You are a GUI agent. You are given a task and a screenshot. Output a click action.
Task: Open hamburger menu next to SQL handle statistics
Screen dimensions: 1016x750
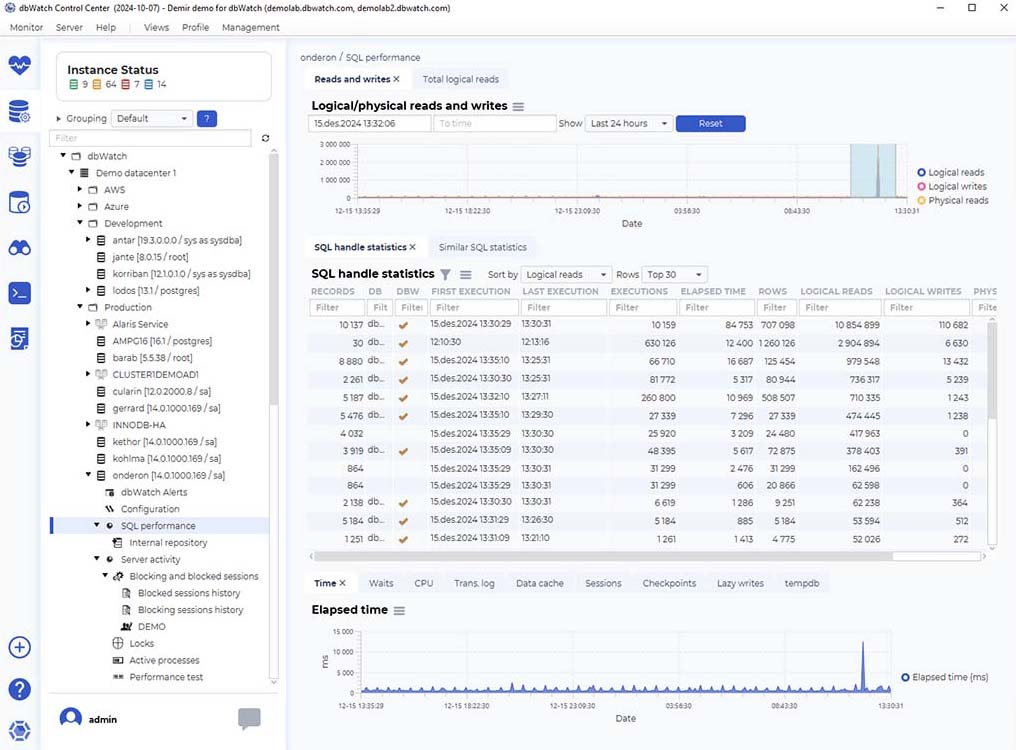465,274
